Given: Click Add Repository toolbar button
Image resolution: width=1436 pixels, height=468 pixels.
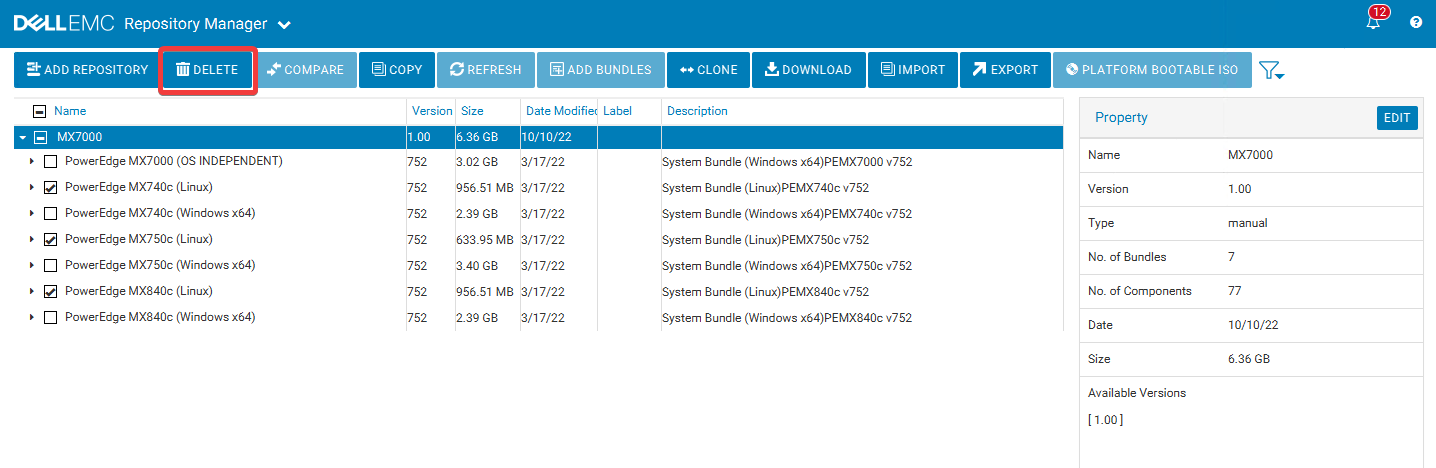Looking at the screenshot, I should point(87,70).
